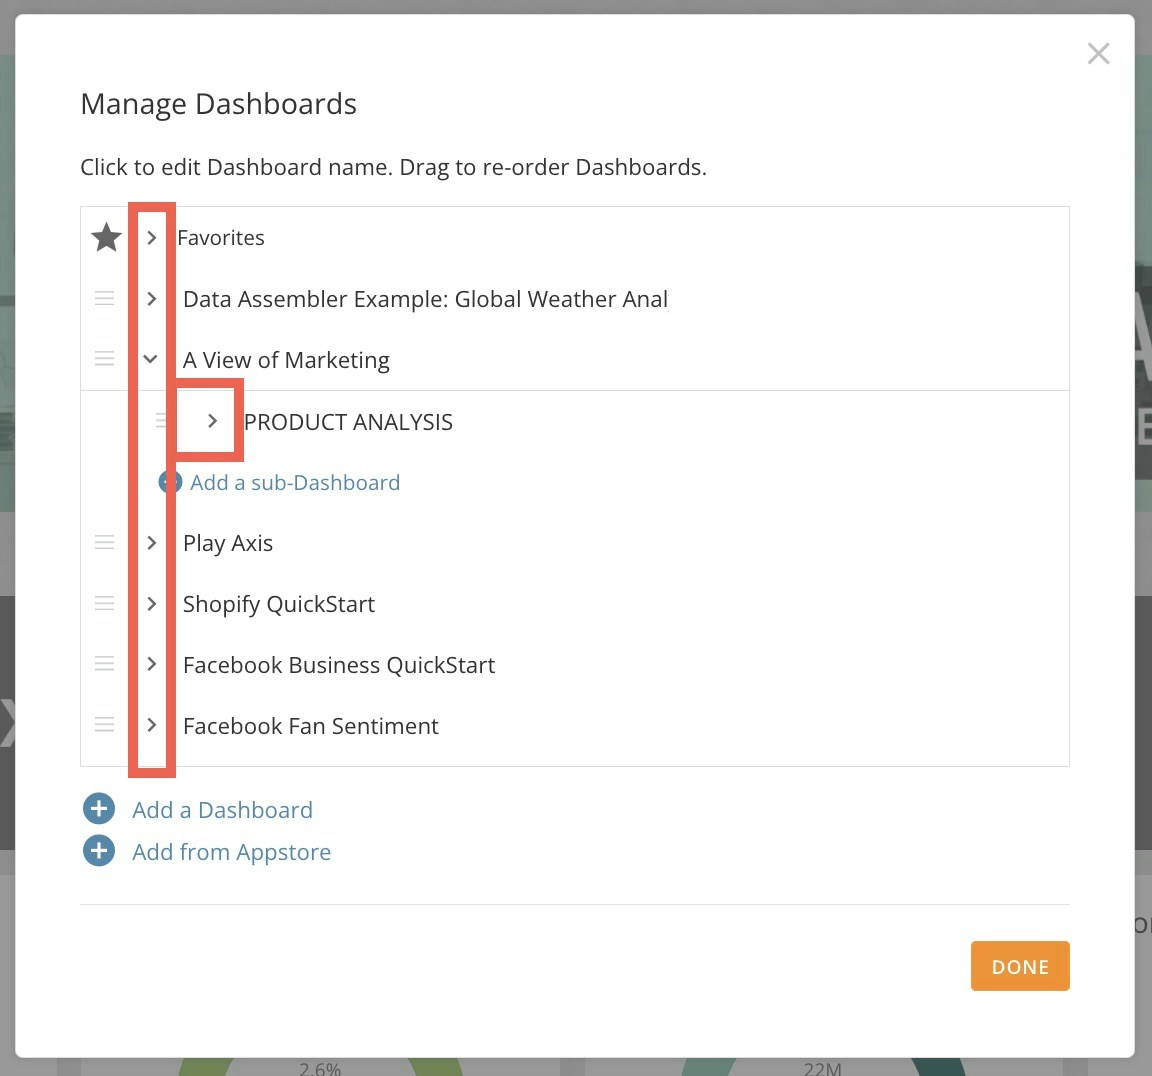Click the plus icon beside Add from Appstore
Viewport: 1152px width, 1076px height.
[x=98, y=850]
